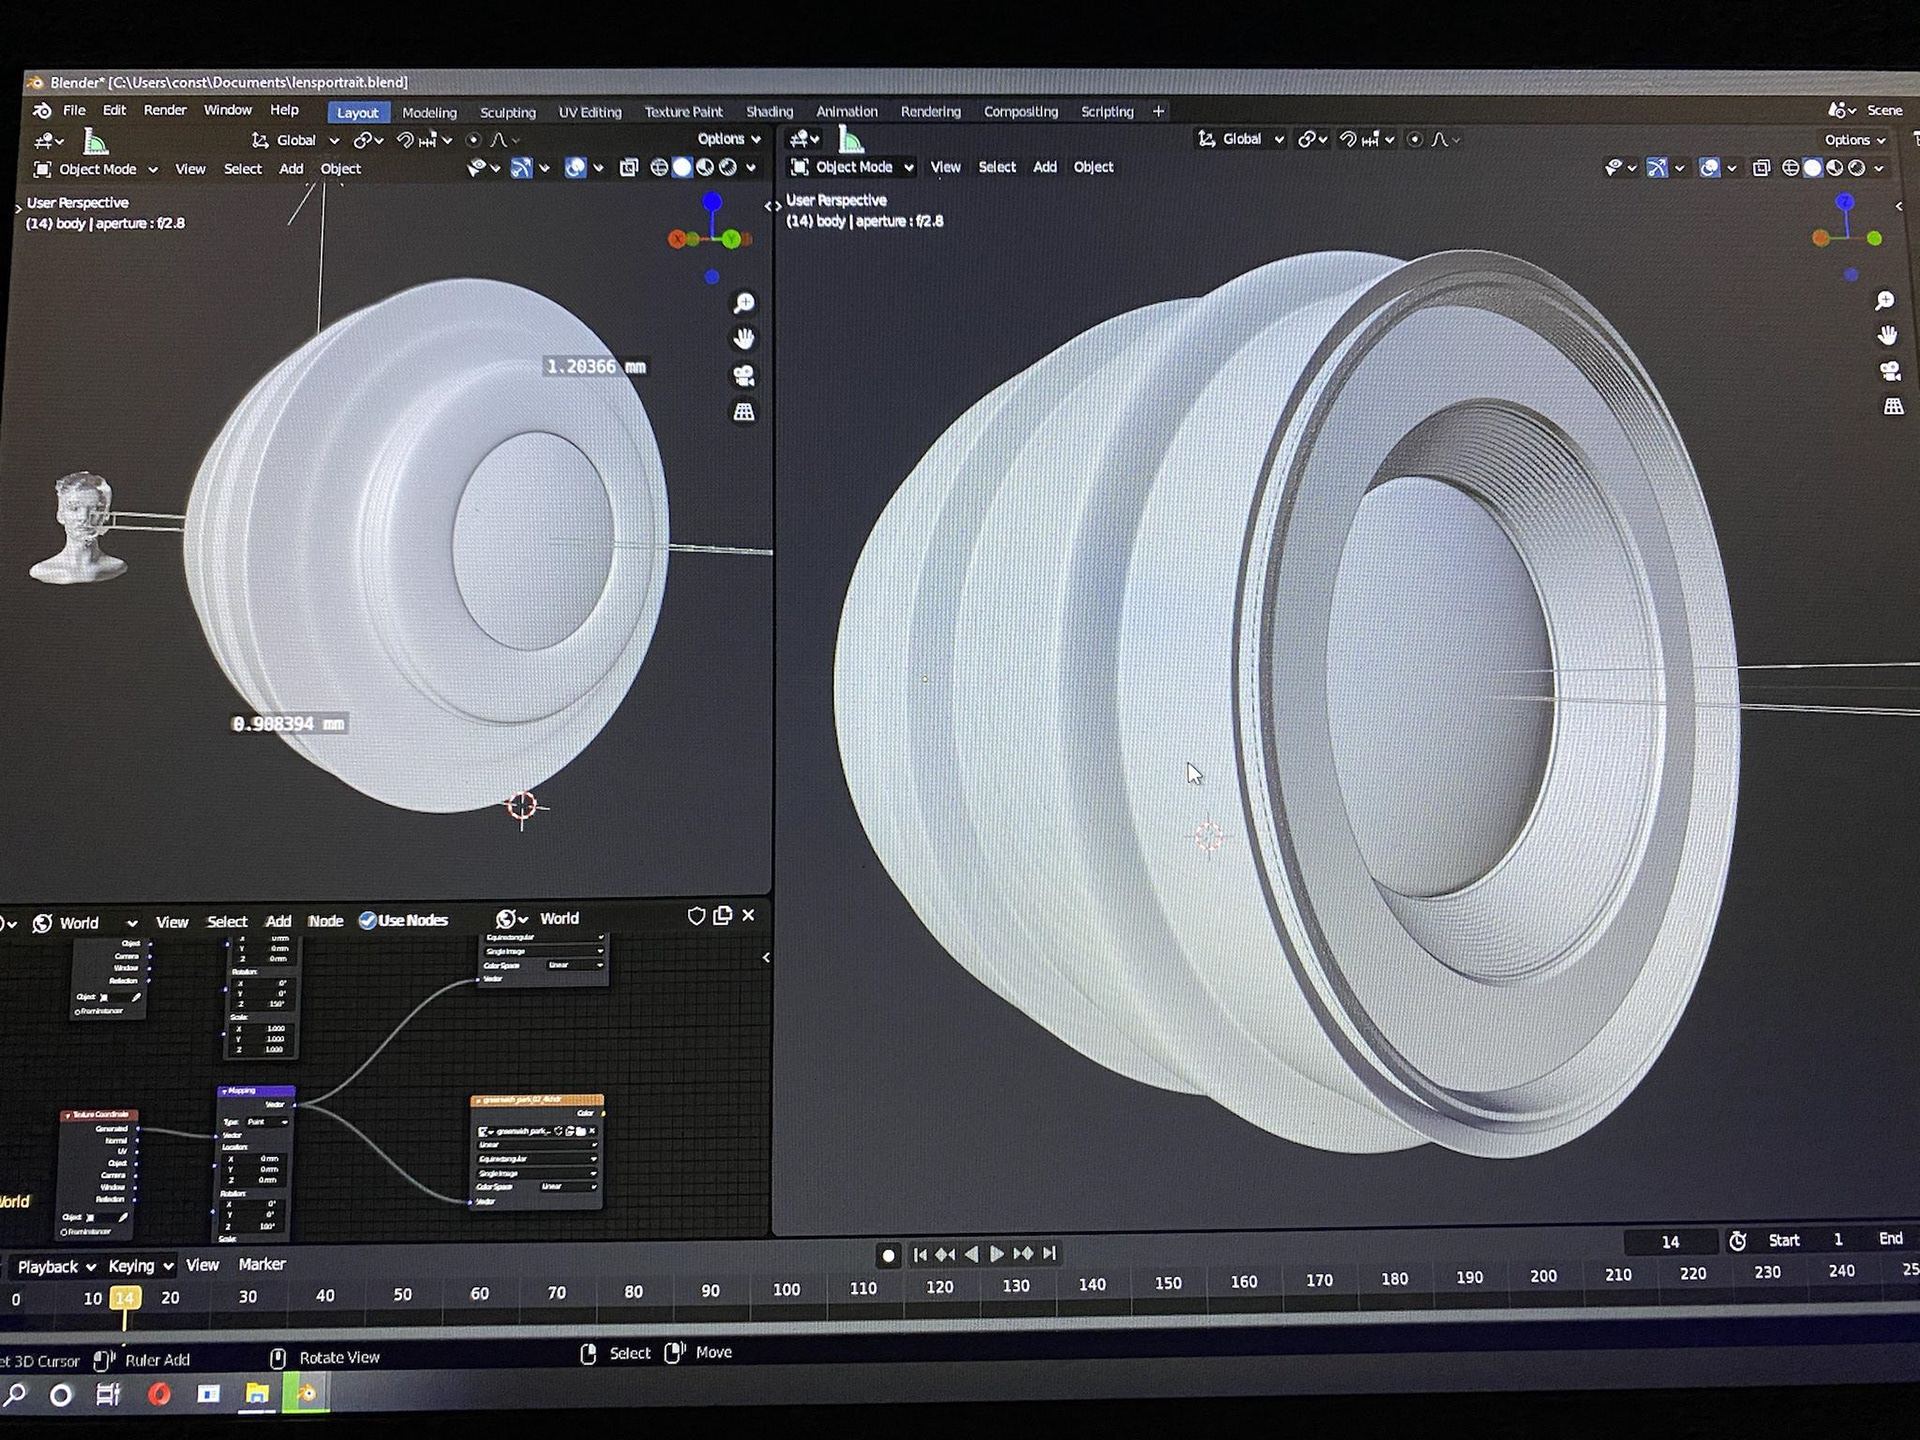Open the Playback dropdown in timeline
Viewport: 1920px width, 1440px height.
pos(56,1267)
